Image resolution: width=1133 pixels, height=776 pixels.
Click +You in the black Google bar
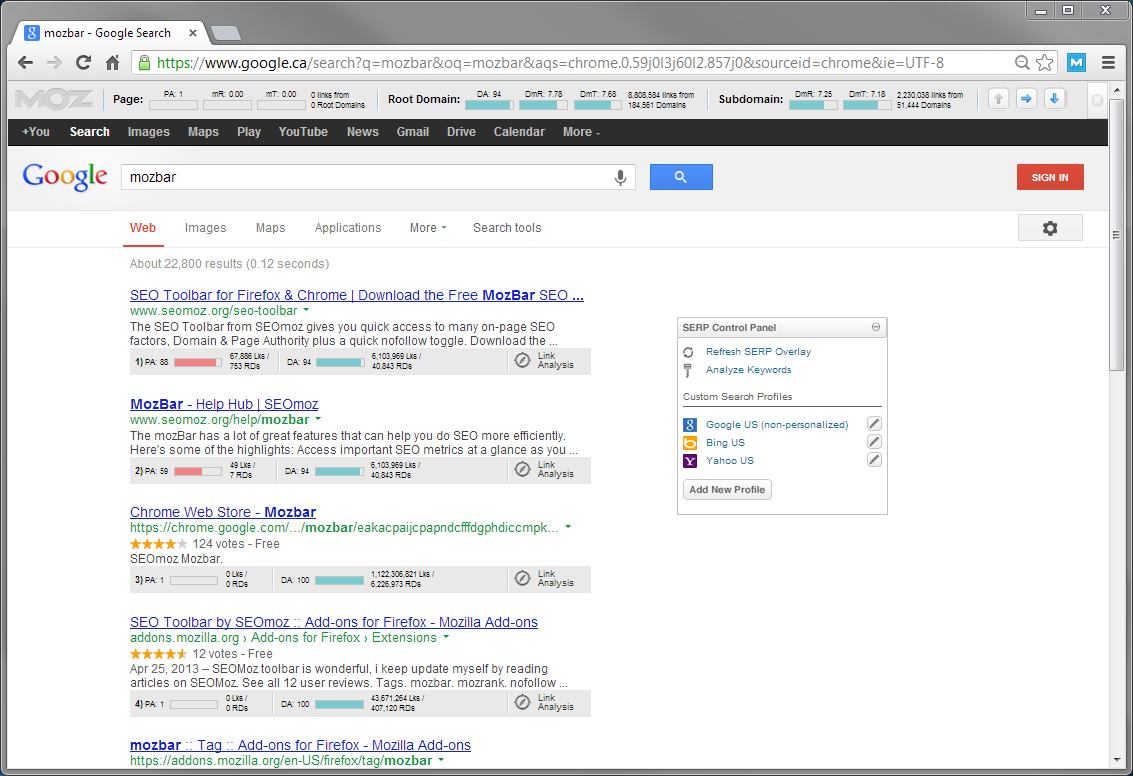coord(35,132)
